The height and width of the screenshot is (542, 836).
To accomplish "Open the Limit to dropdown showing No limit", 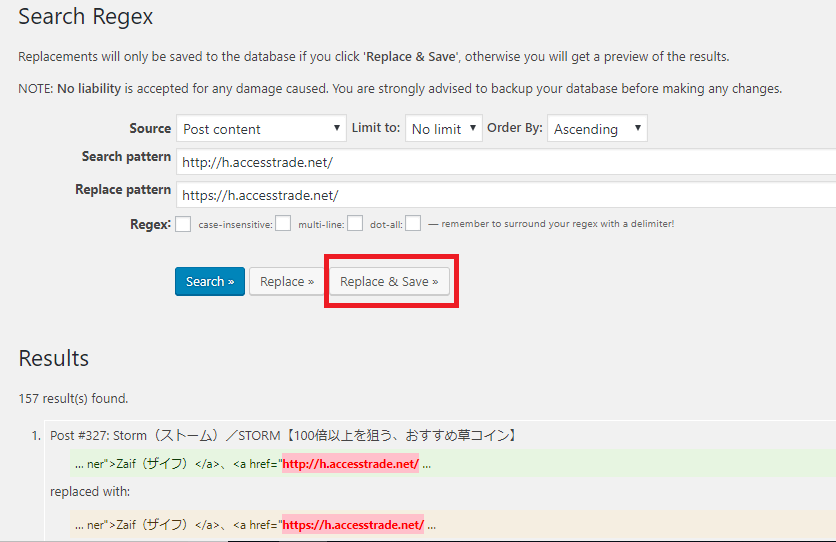I will 444,128.
